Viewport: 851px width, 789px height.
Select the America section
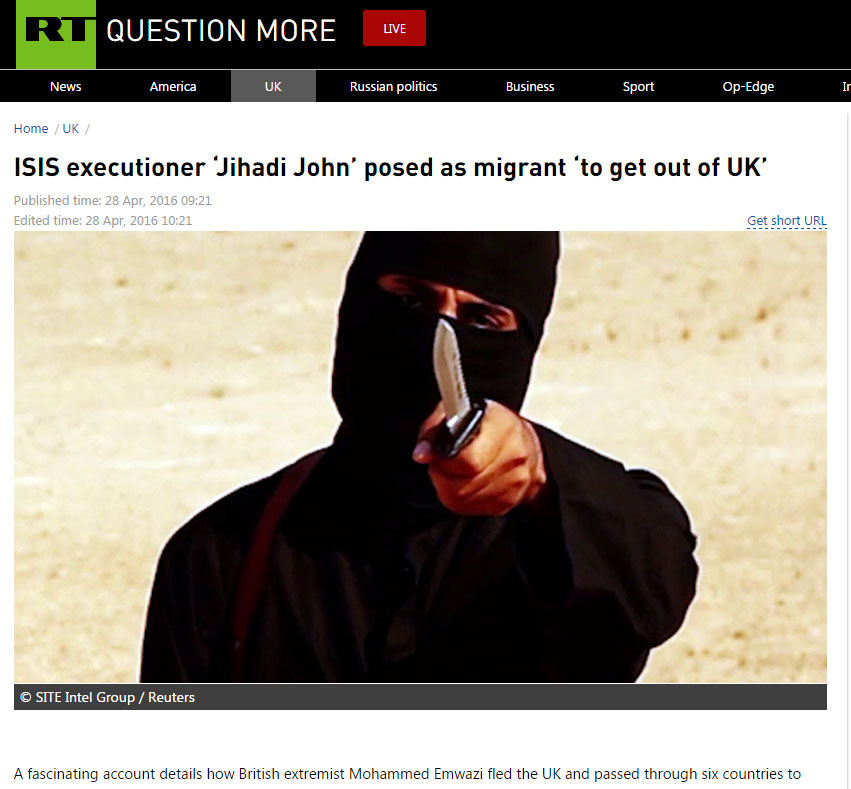pyautogui.click(x=173, y=86)
